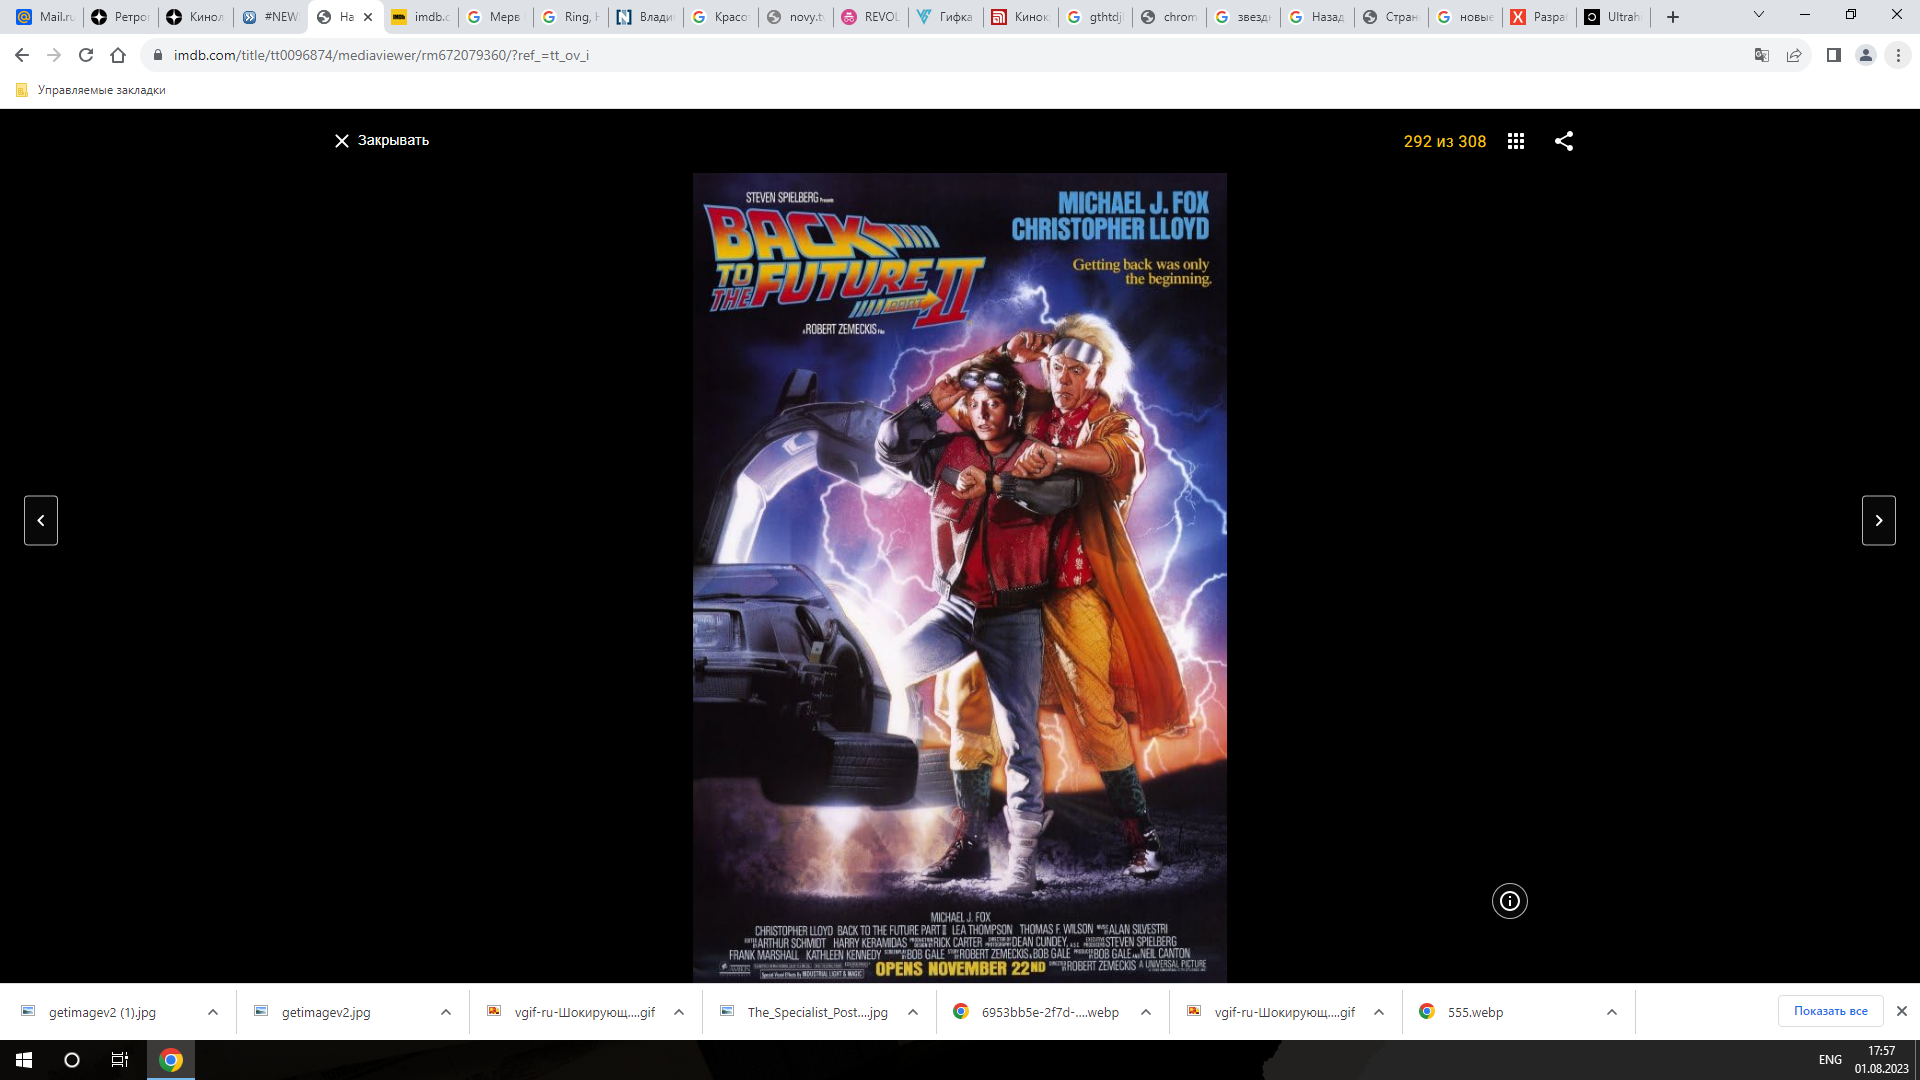Close the downloads bar
The image size is (1920, 1080).
[1902, 1011]
